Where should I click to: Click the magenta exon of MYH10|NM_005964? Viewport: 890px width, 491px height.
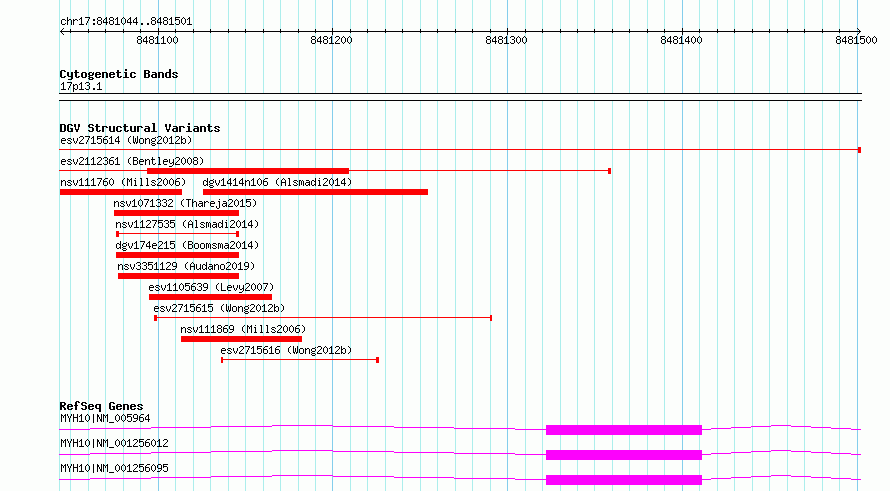pyautogui.click(x=624, y=430)
